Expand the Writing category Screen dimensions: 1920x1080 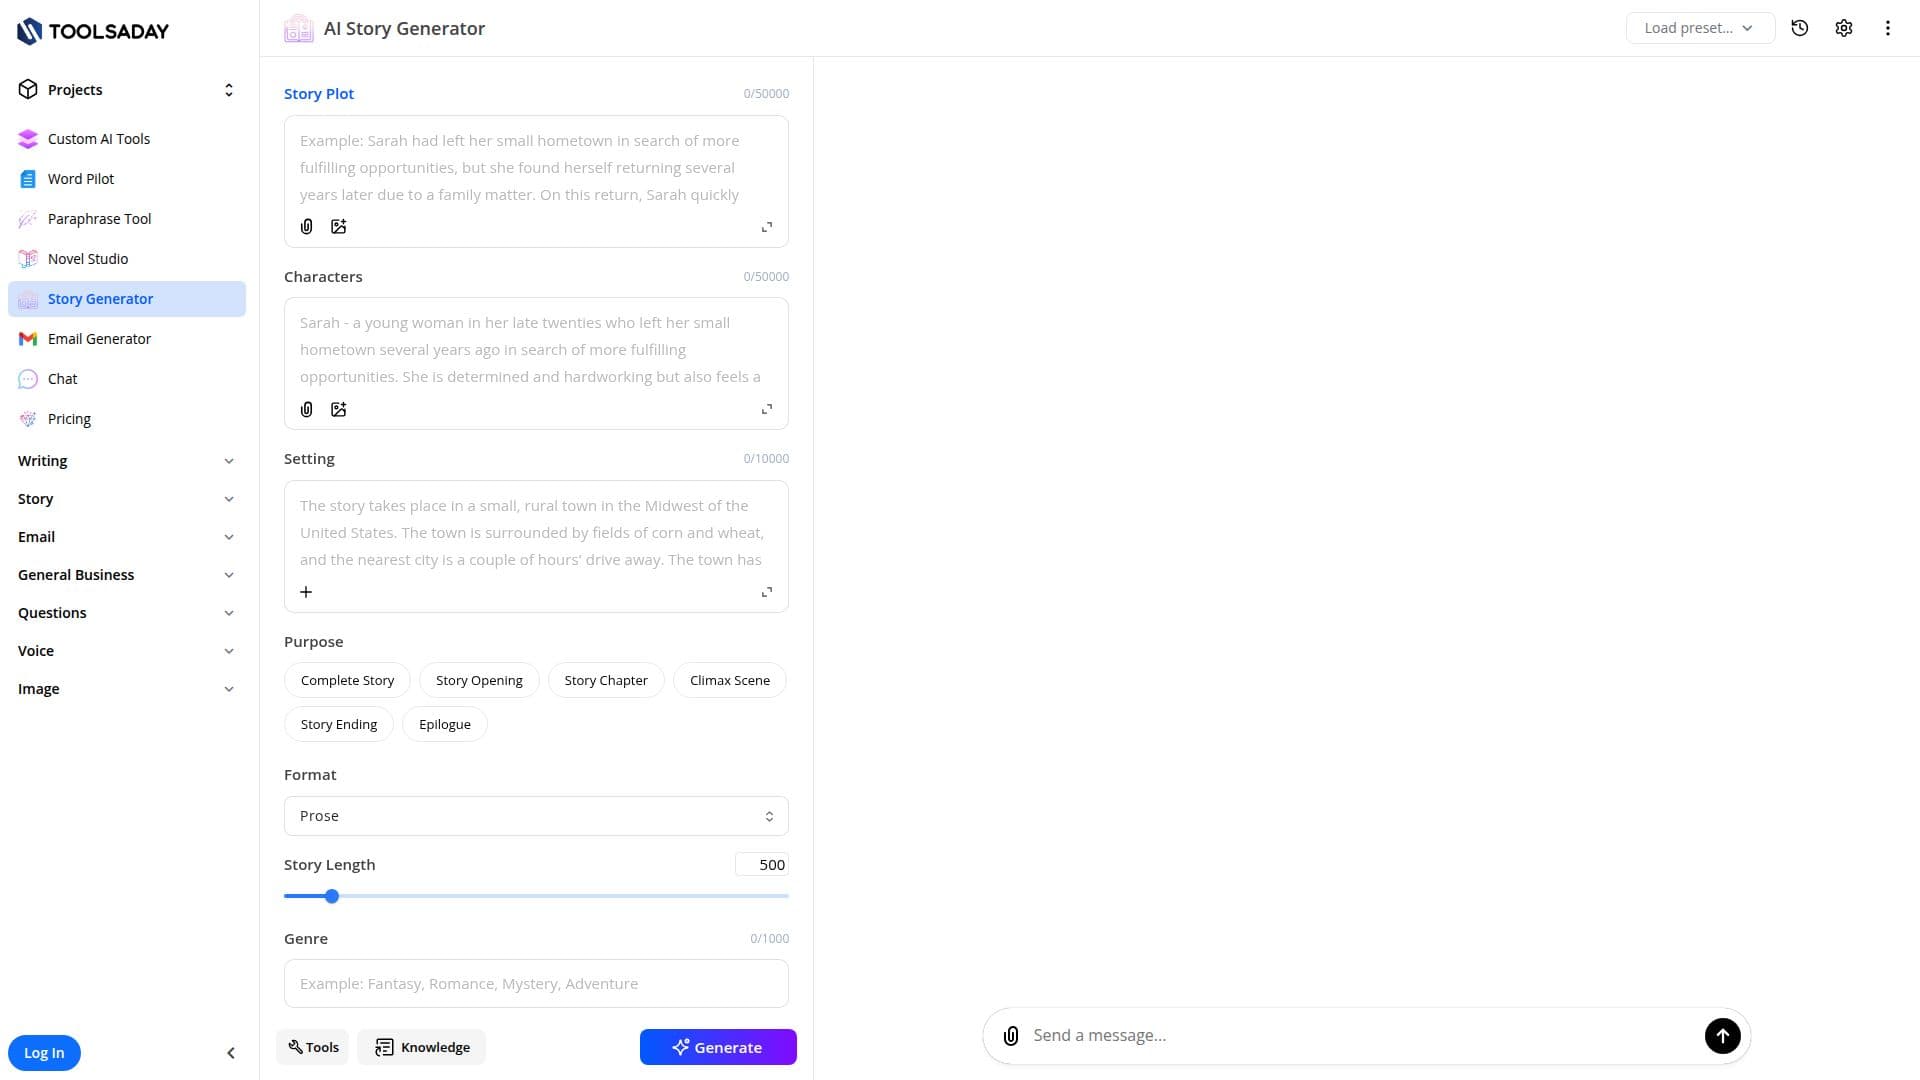(126, 461)
